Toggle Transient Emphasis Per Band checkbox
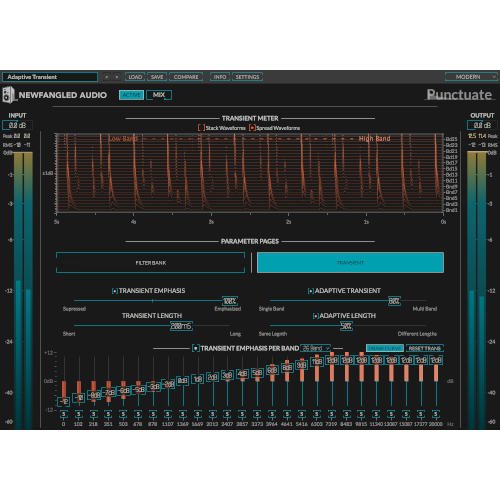 196,349
